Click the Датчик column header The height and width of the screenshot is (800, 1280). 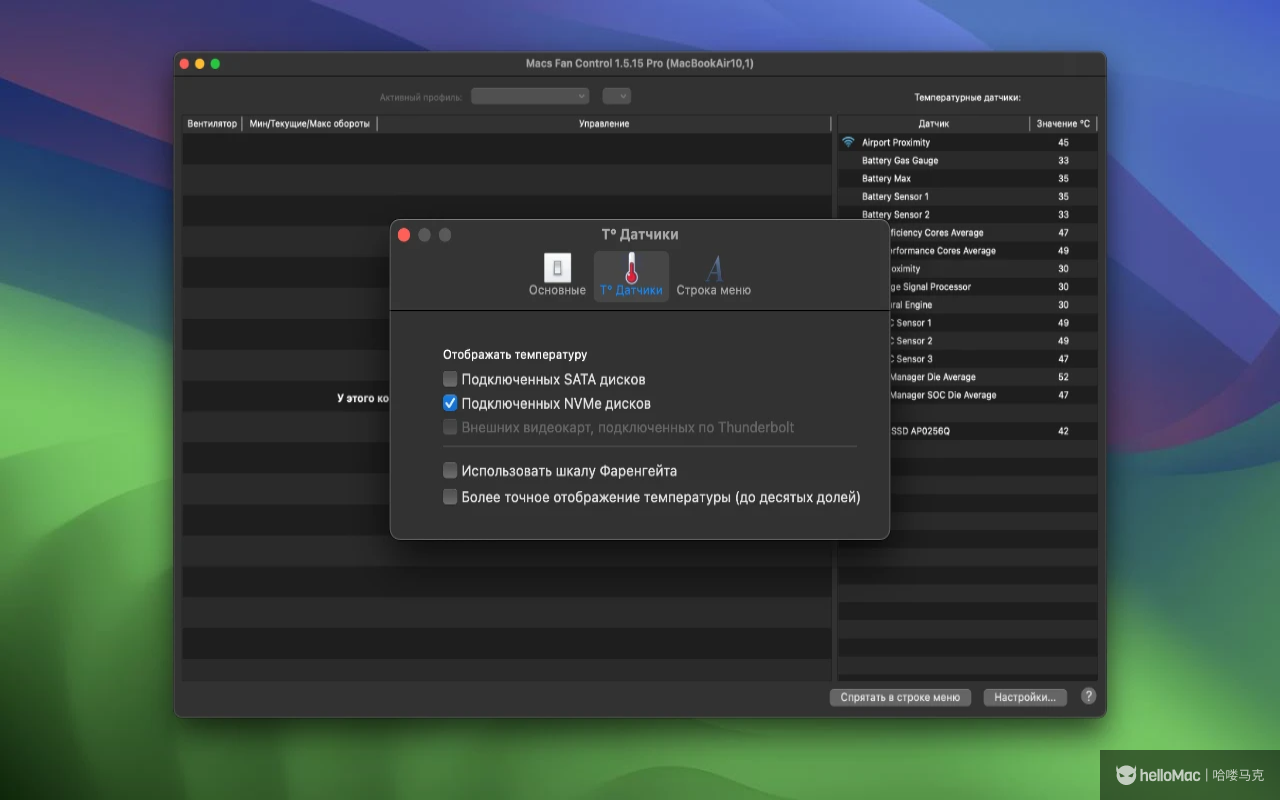click(933, 124)
